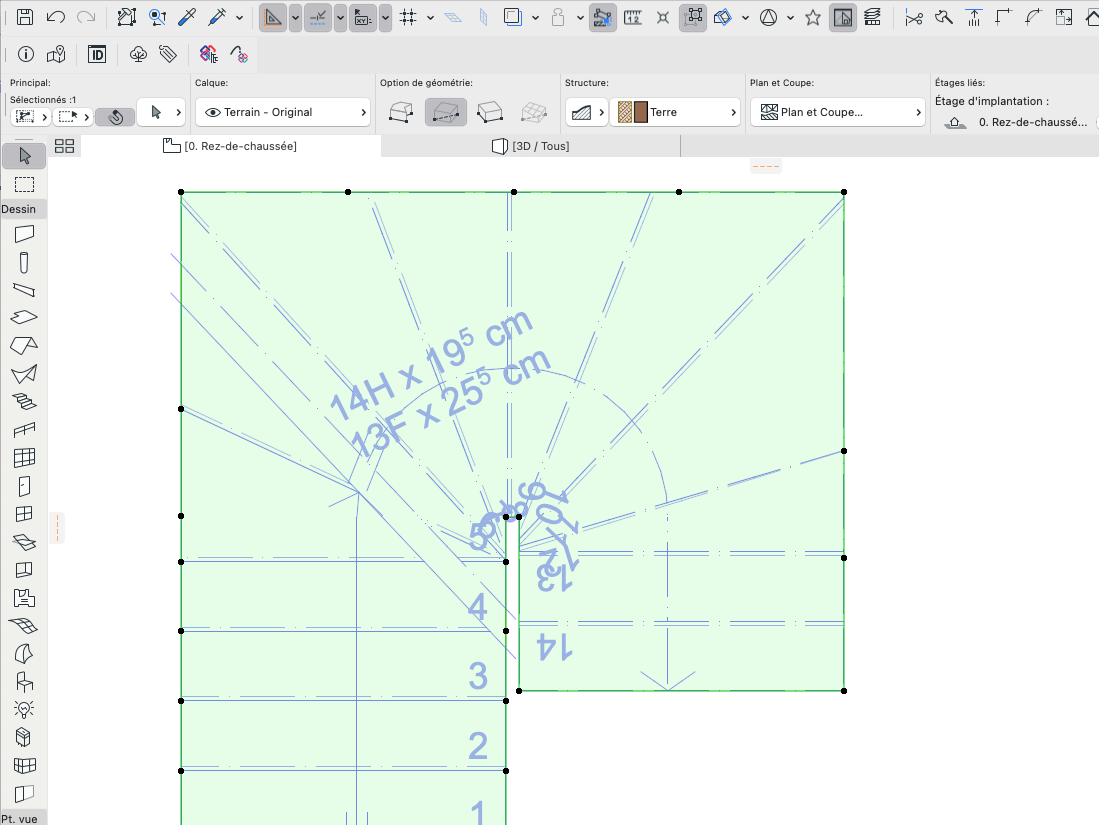Image resolution: width=1099 pixels, height=825 pixels.
Task: Click the ID manager icon
Action: click(x=97, y=54)
